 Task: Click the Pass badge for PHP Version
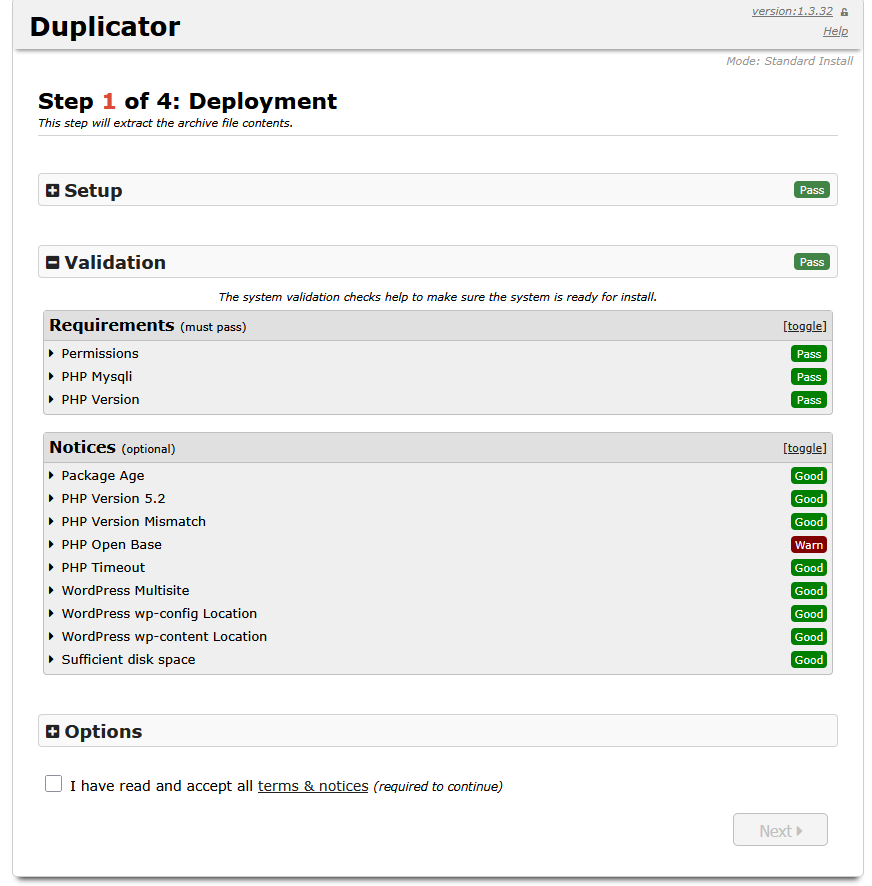pos(808,399)
